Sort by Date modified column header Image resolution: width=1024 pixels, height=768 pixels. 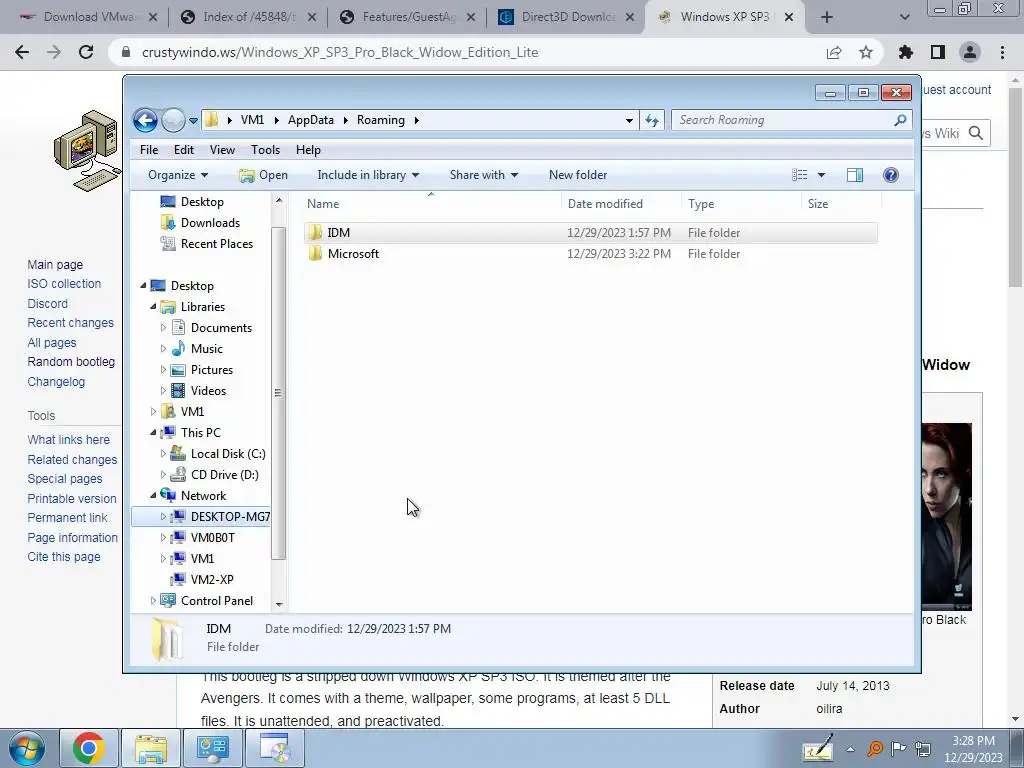coord(621,204)
